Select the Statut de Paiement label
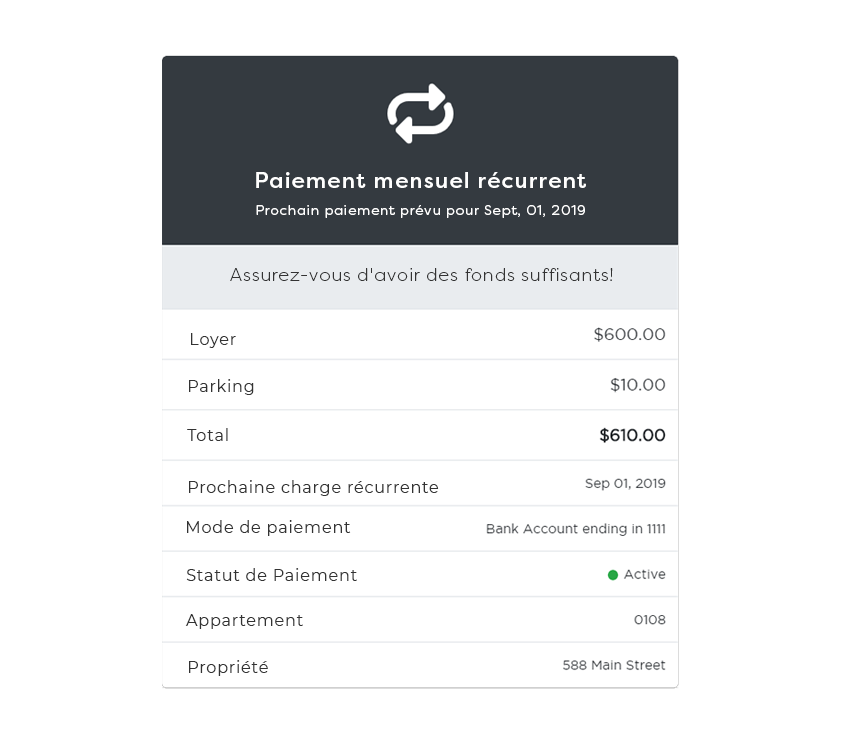This screenshot has height=745, width=842. (x=271, y=576)
